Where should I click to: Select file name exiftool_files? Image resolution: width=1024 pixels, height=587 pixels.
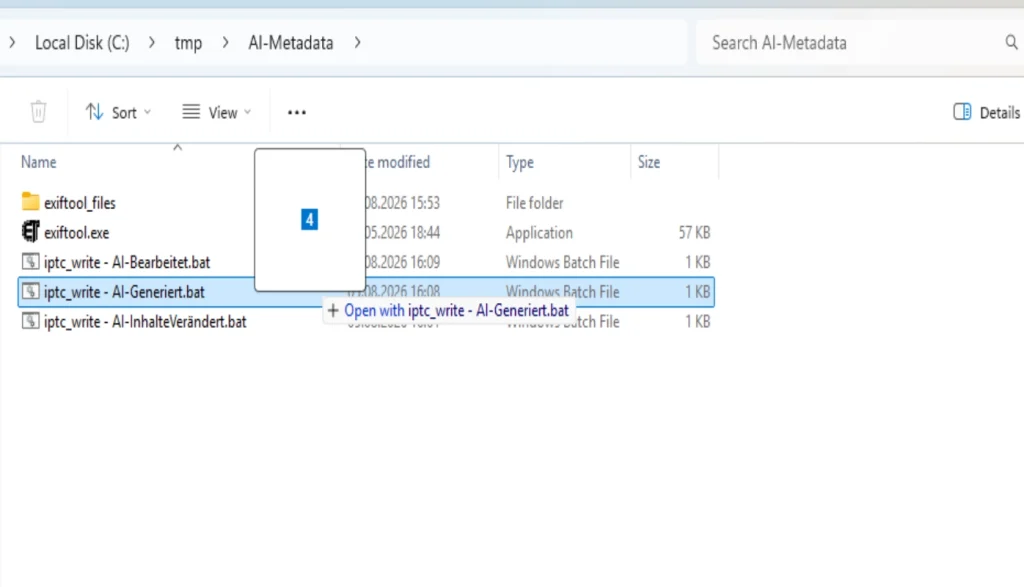click(x=80, y=203)
